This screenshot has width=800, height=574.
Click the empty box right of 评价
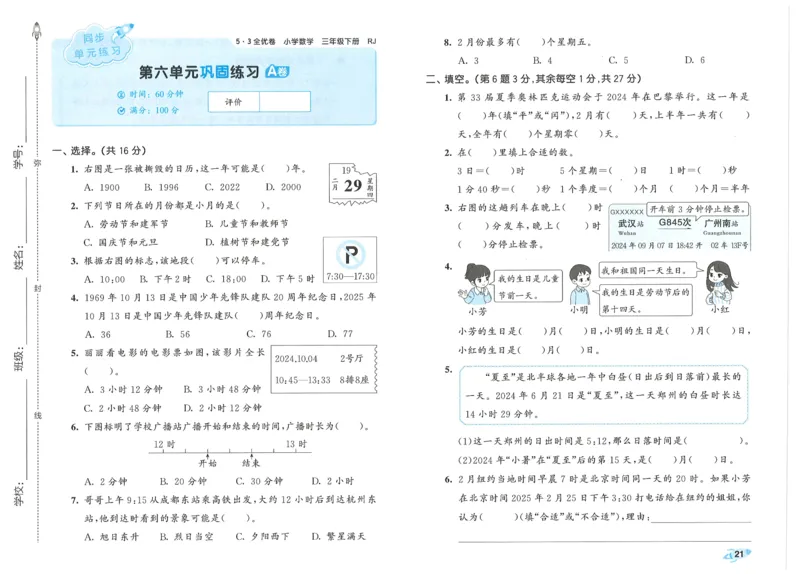[x=285, y=102]
